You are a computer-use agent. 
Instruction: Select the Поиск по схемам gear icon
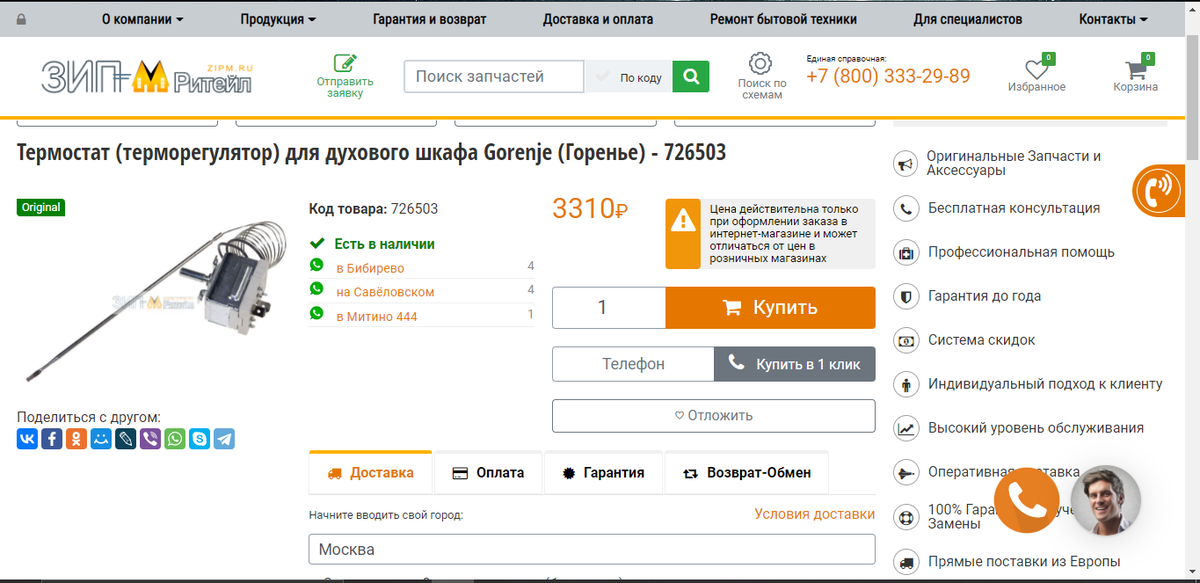click(762, 62)
